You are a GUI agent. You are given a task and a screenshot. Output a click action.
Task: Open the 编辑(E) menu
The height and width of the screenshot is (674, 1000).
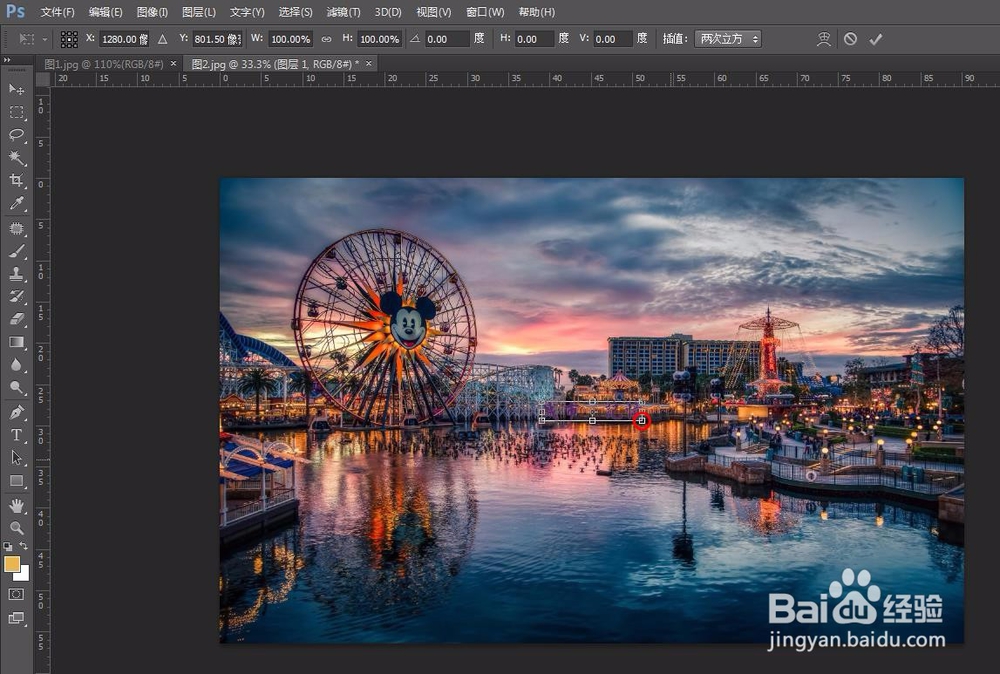pyautogui.click(x=105, y=12)
